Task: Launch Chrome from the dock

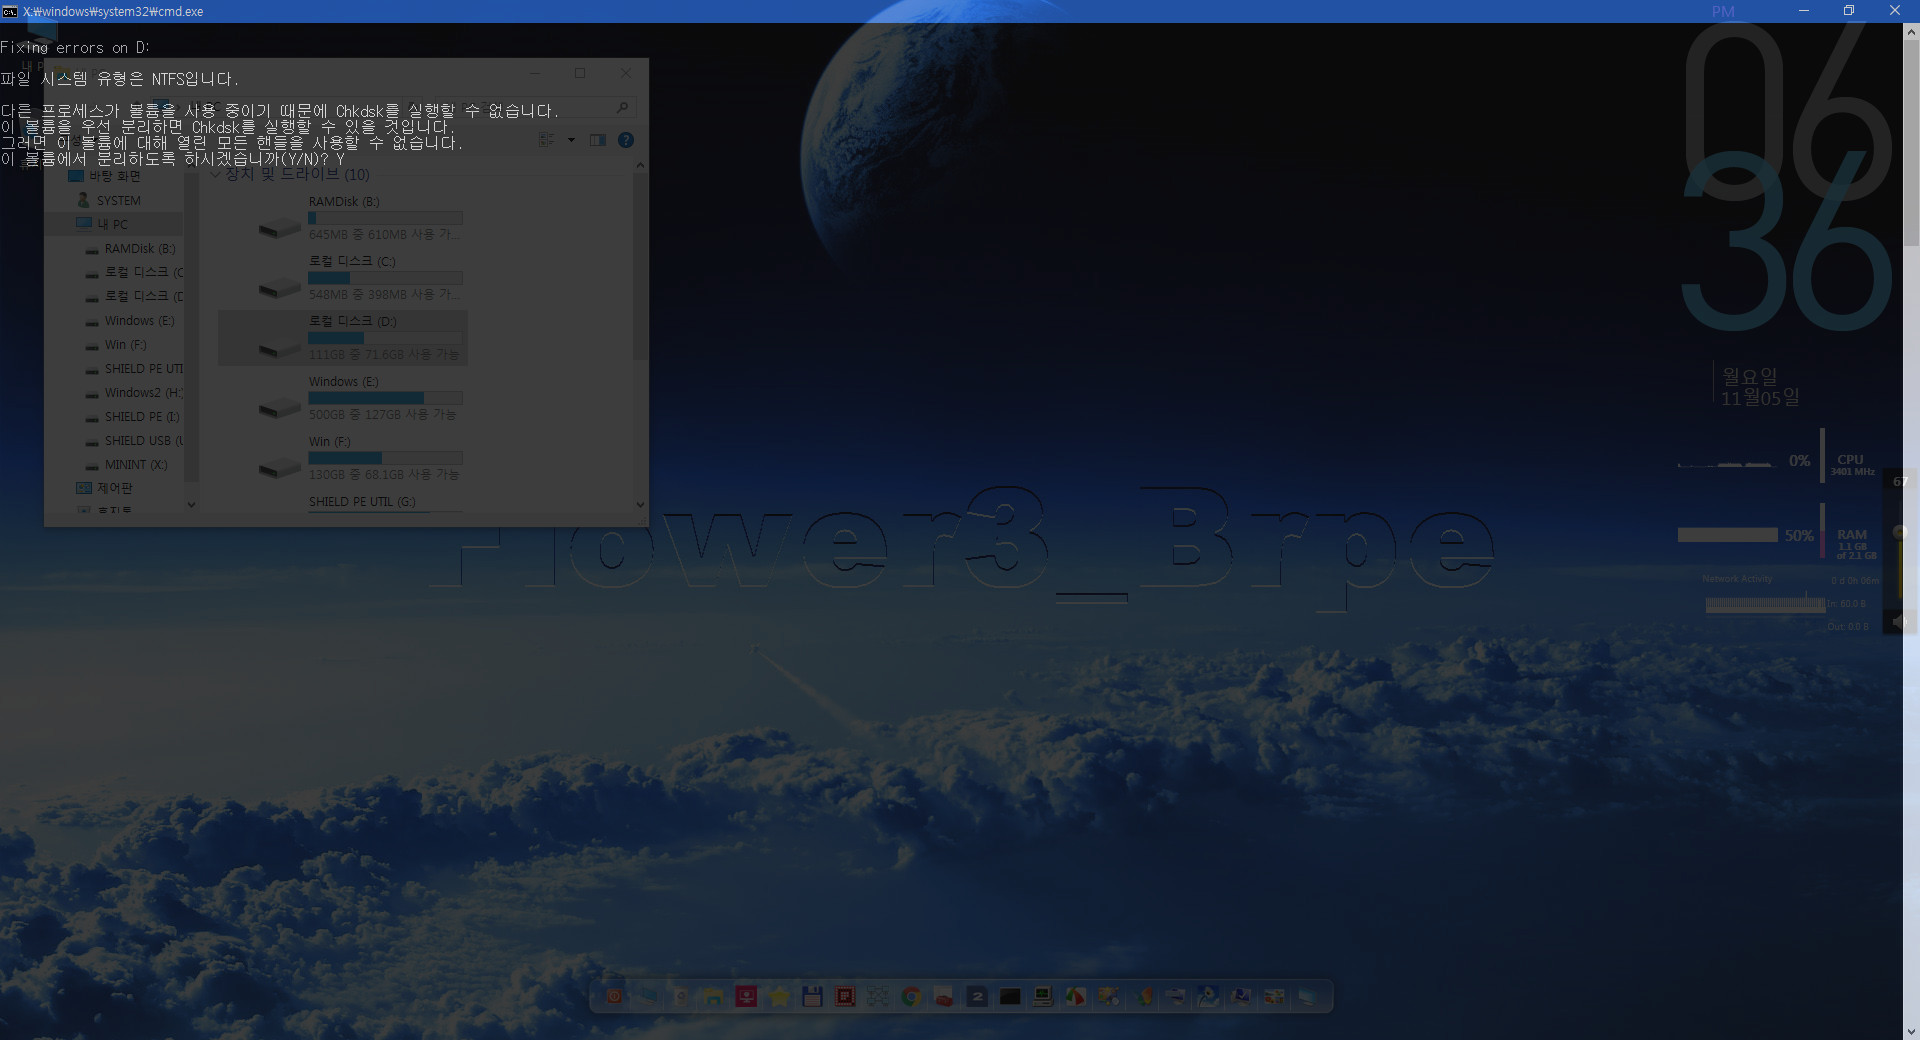Action: (911, 996)
